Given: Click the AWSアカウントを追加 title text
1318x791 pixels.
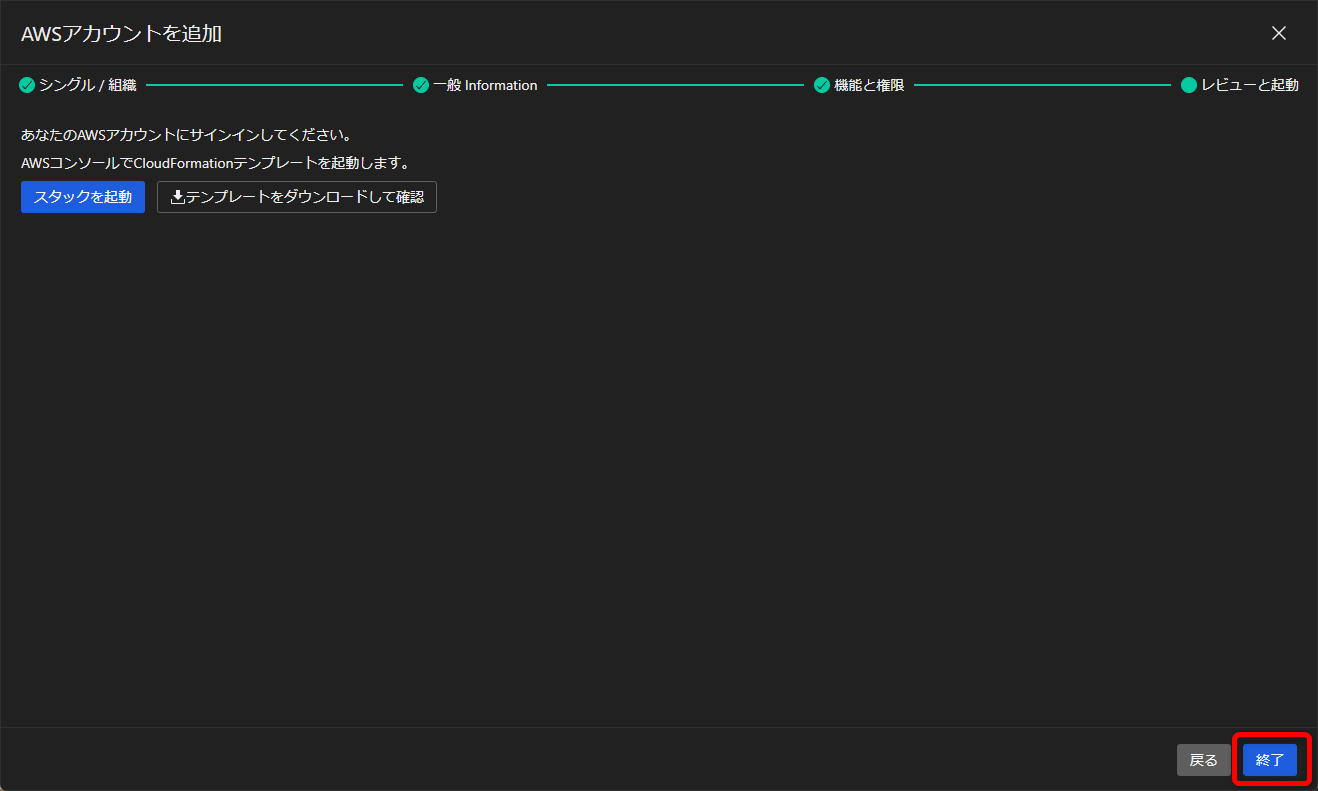Looking at the screenshot, I should (121, 33).
